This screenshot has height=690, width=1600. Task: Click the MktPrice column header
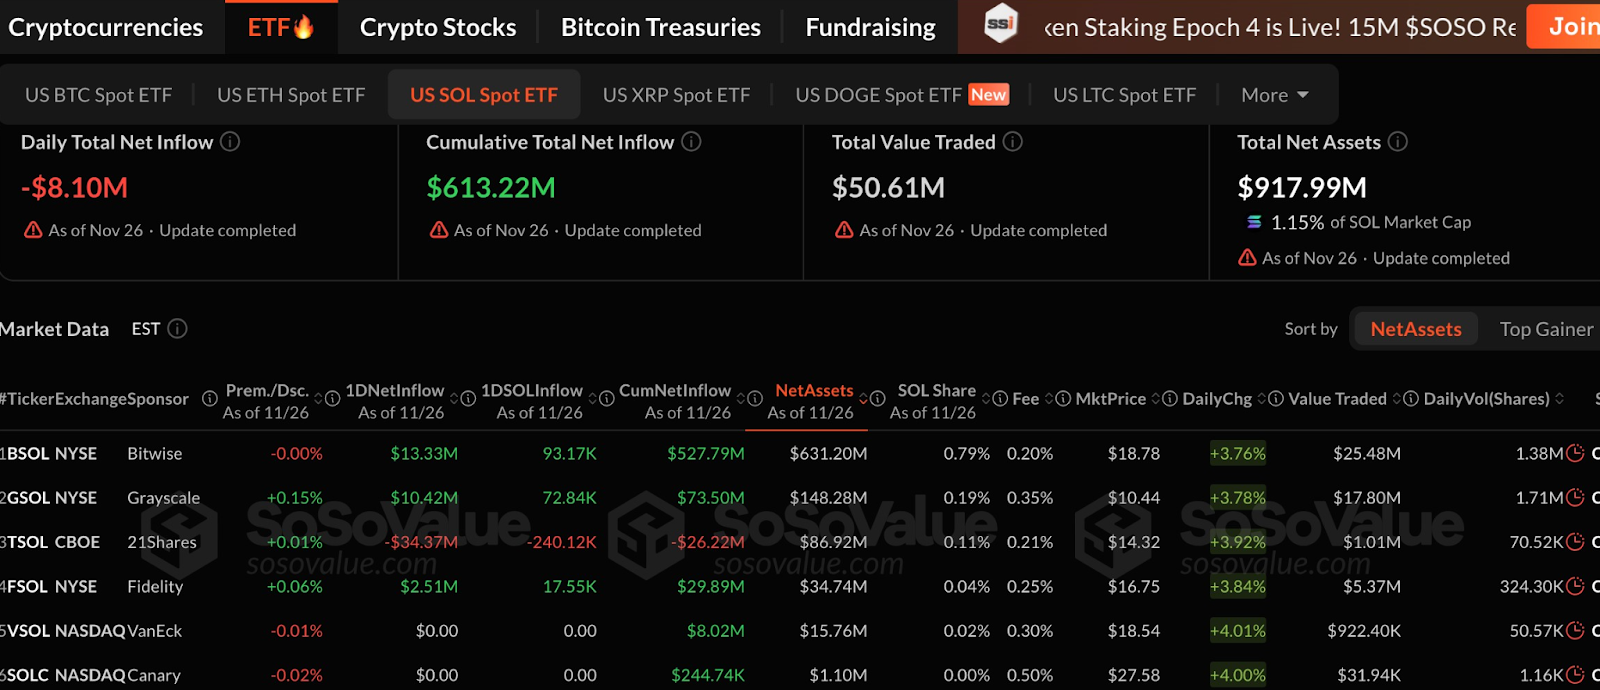coord(1110,399)
